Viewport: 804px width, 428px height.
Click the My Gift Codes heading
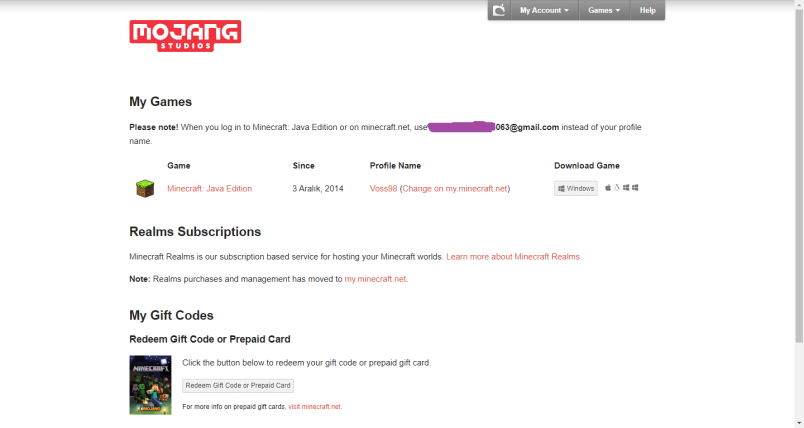(171, 315)
